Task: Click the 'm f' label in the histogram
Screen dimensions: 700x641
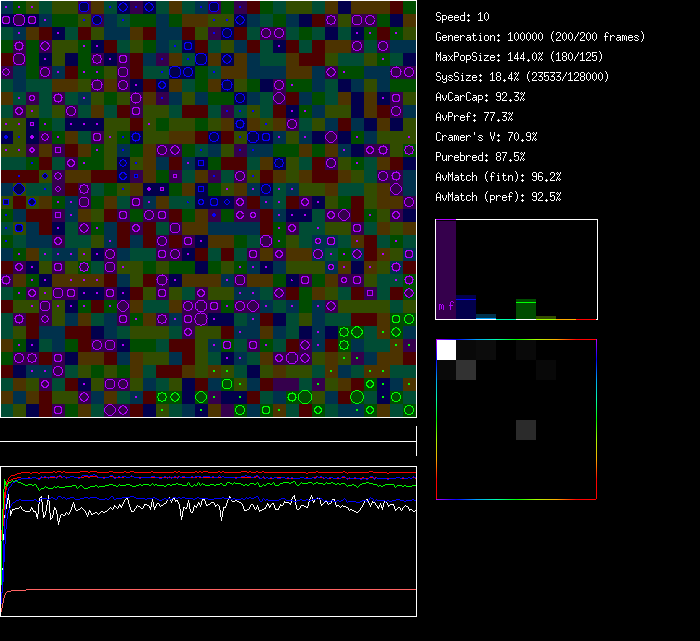Action: point(446,306)
